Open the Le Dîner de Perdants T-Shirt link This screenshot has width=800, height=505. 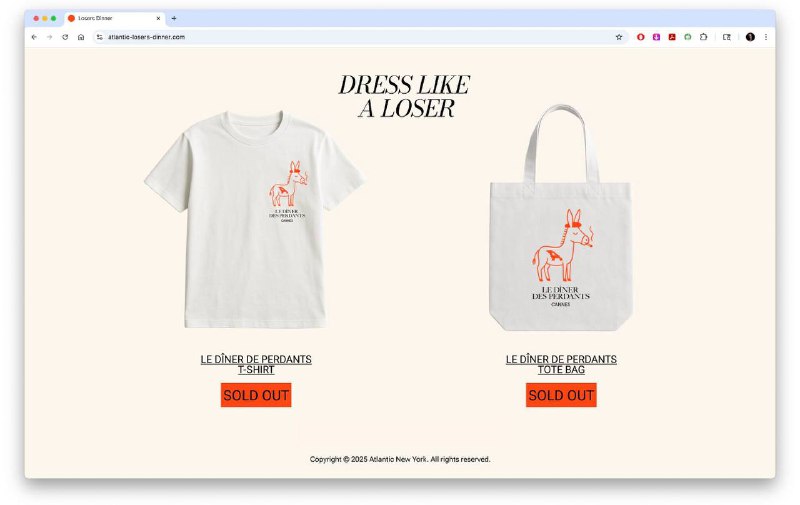256,364
